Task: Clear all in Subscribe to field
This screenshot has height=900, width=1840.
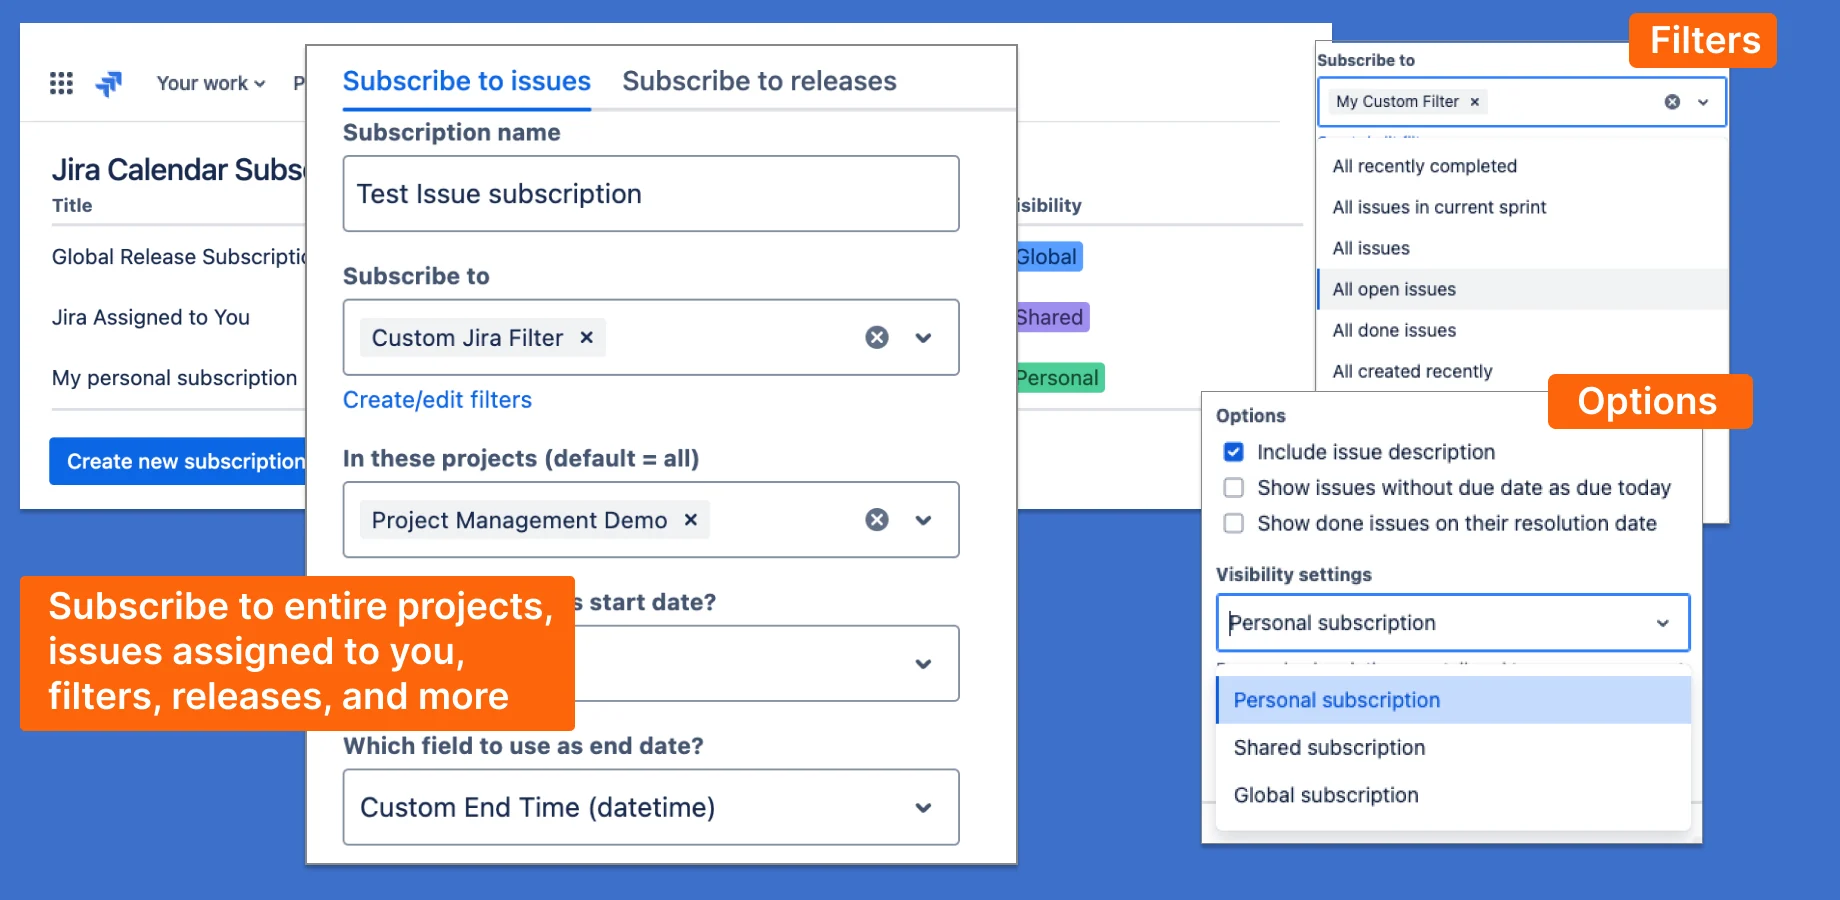Action: pos(877,338)
